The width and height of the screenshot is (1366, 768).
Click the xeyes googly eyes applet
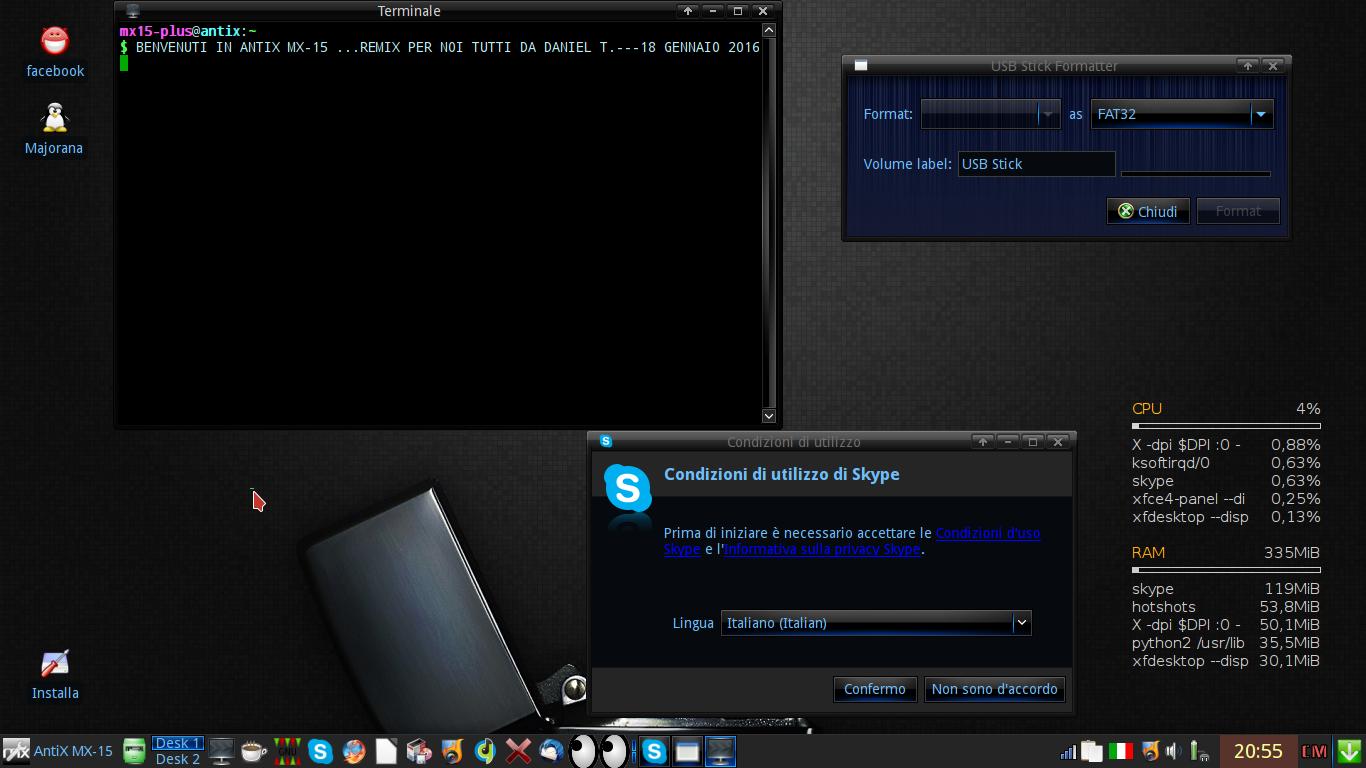click(x=598, y=751)
